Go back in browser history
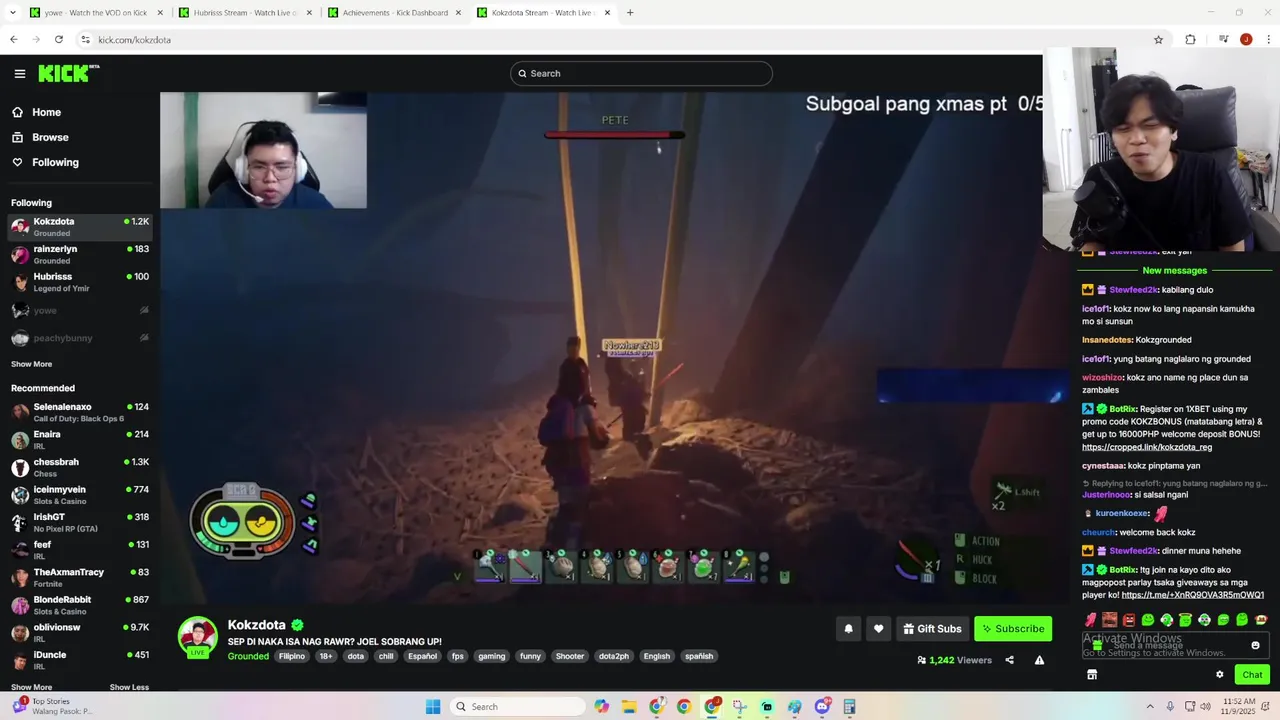The width and height of the screenshot is (1280, 720). 13,39
